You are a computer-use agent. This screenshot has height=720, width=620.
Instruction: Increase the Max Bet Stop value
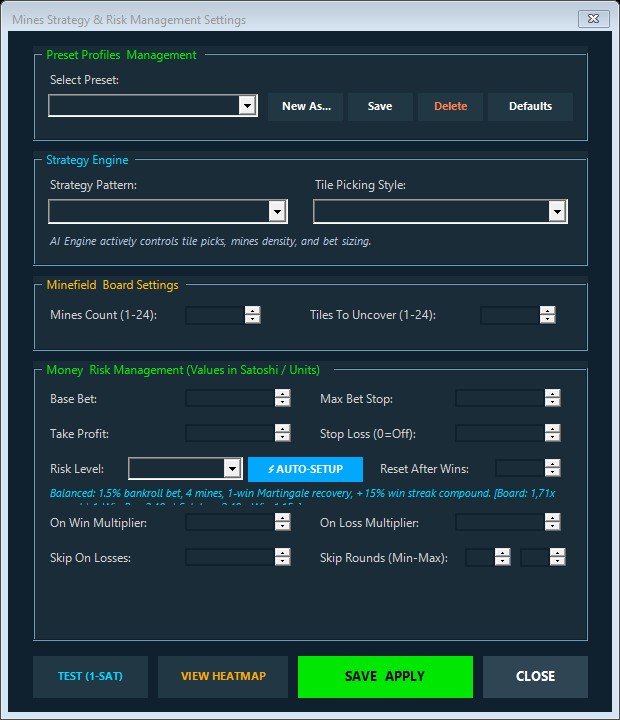tap(552, 394)
